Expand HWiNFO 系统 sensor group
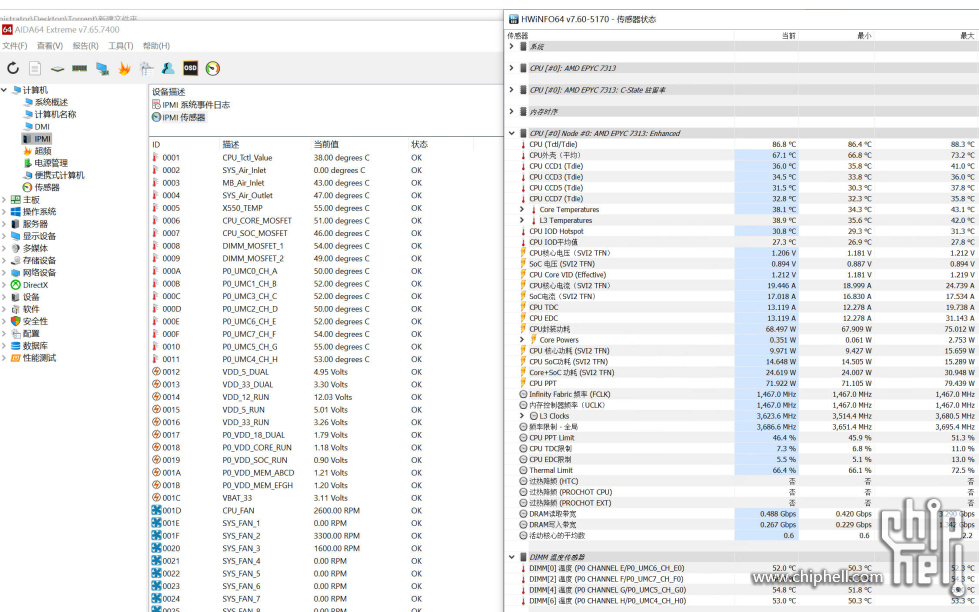Viewport: 979px width, 612px height. 511,46
